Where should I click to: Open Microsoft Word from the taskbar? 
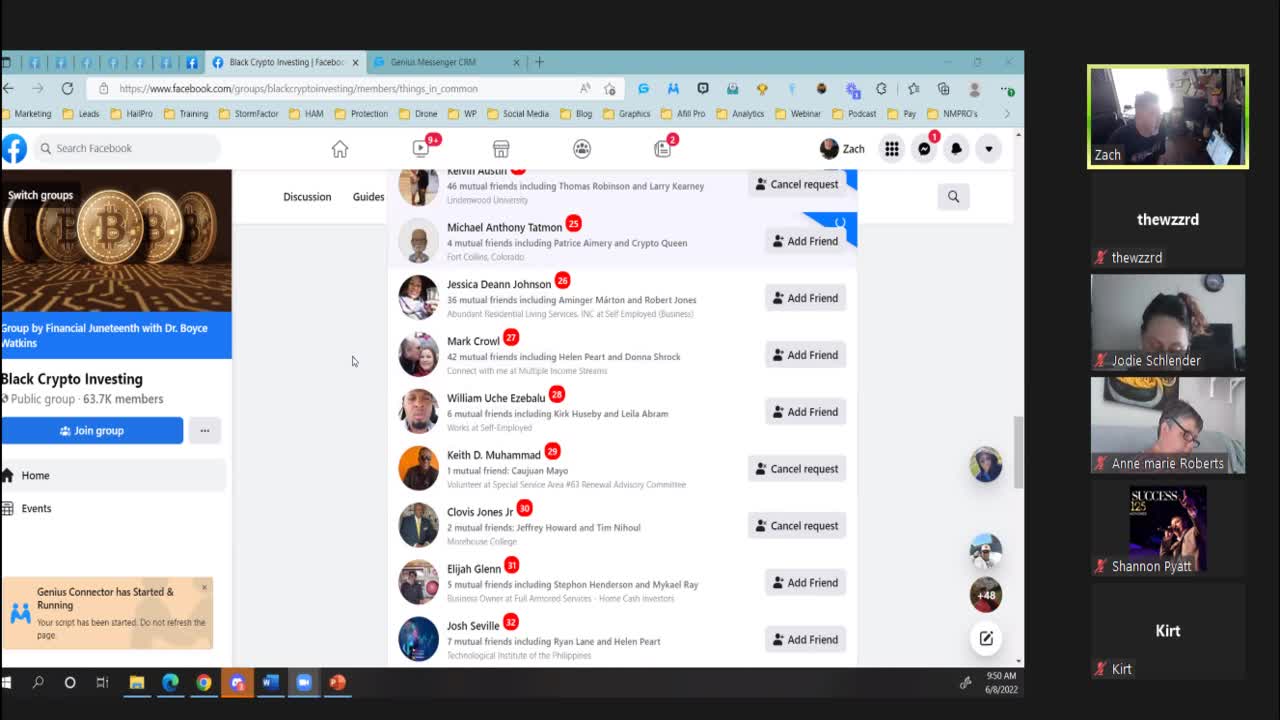270,683
